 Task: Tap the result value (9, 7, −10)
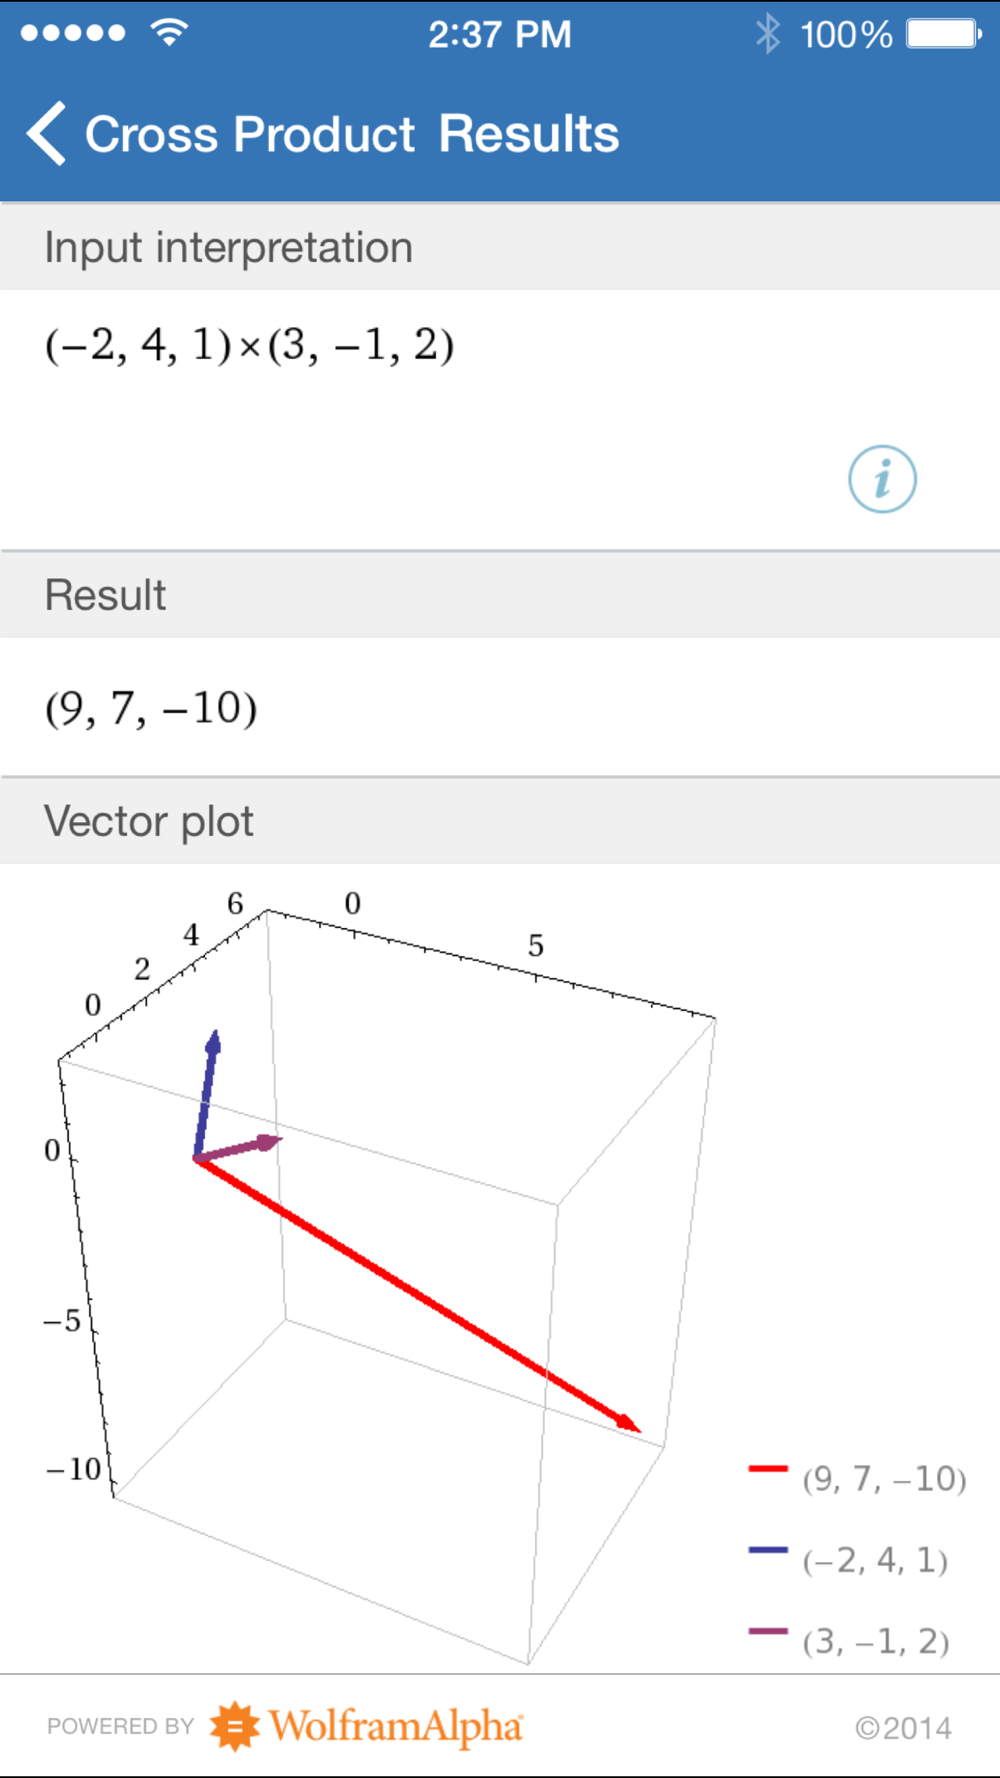151,708
